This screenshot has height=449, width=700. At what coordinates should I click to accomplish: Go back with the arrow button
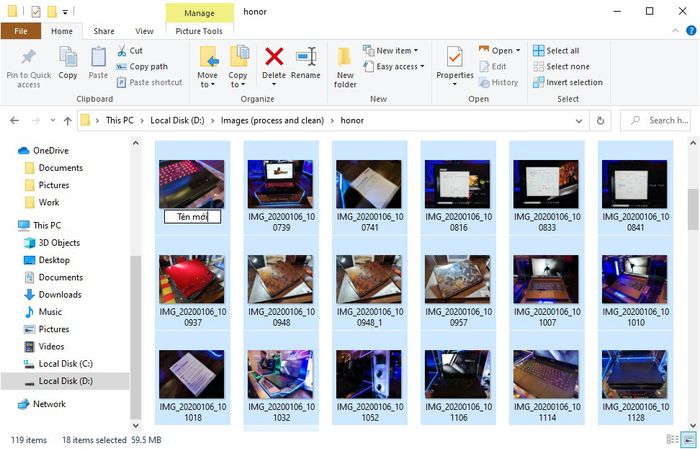(15, 121)
